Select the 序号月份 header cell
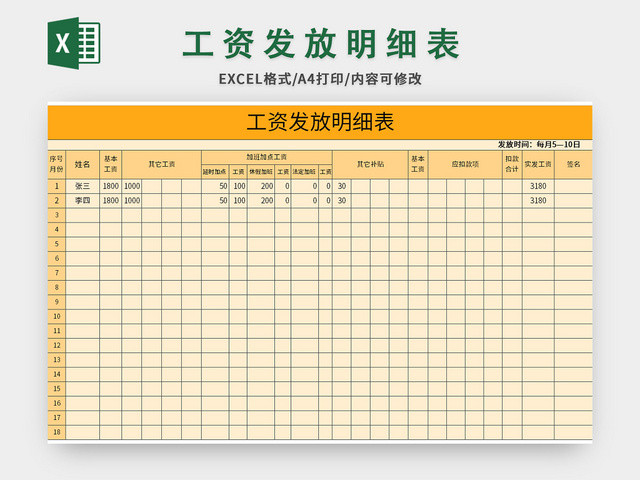Screen dimensions: 640x480 [57, 164]
